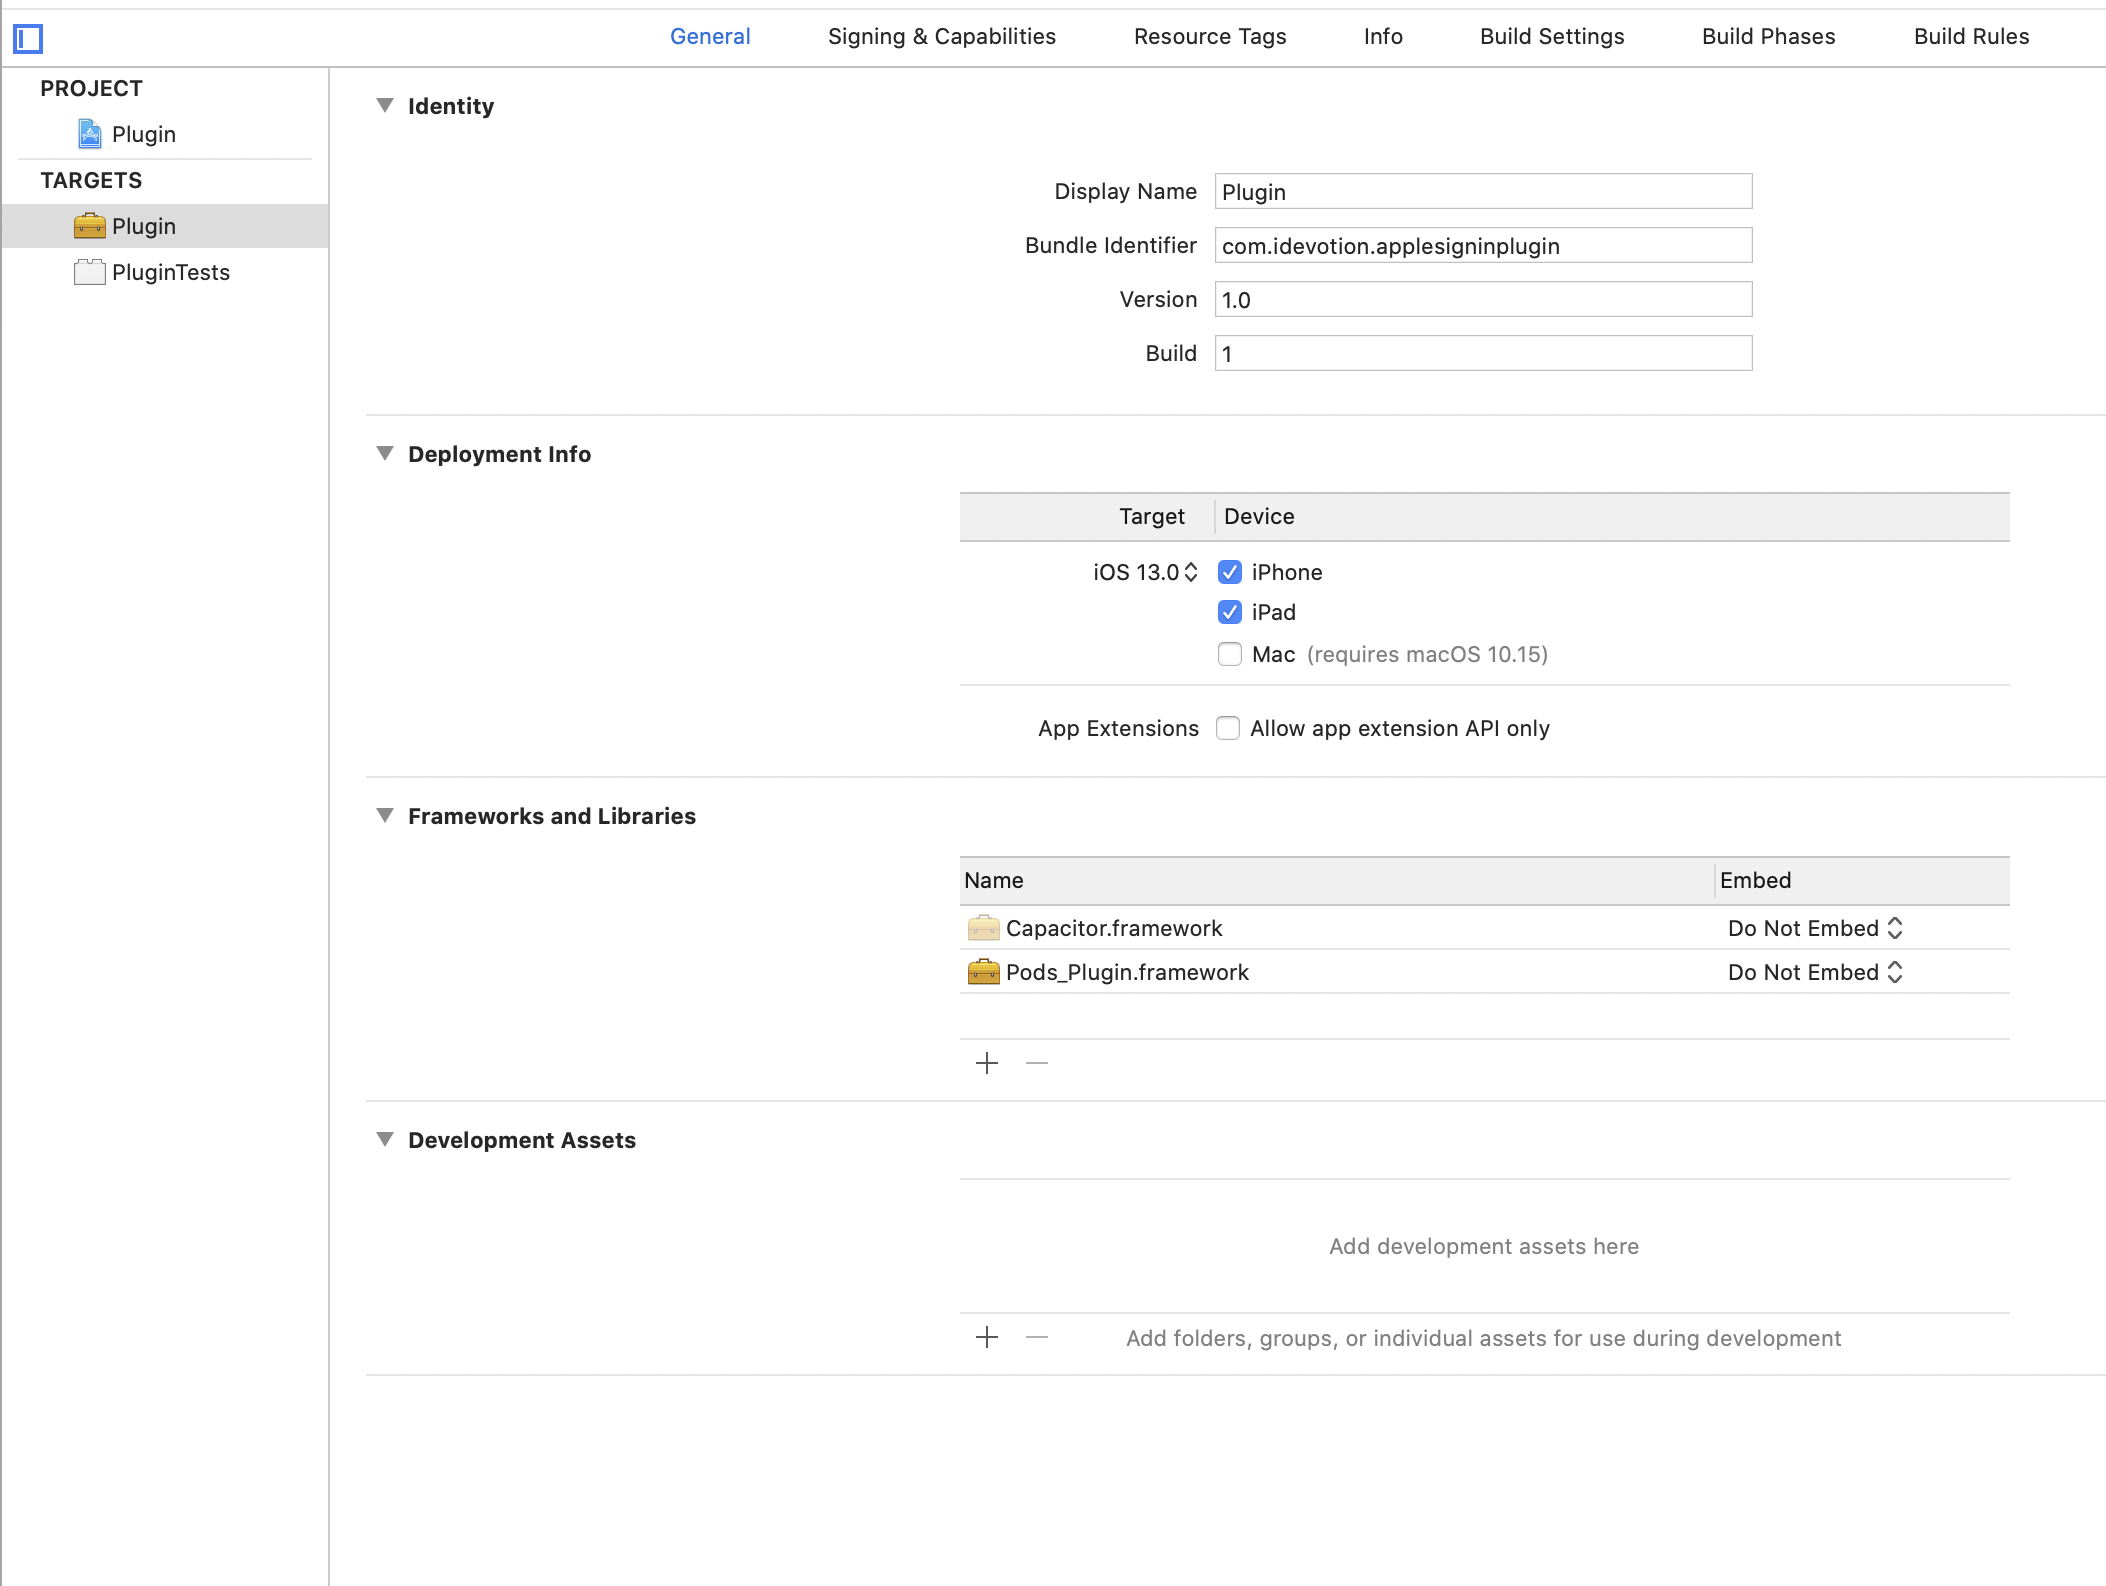The width and height of the screenshot is (2106, 1586).
Task: Switch to the General tab
Action: (x=710, y=37)
